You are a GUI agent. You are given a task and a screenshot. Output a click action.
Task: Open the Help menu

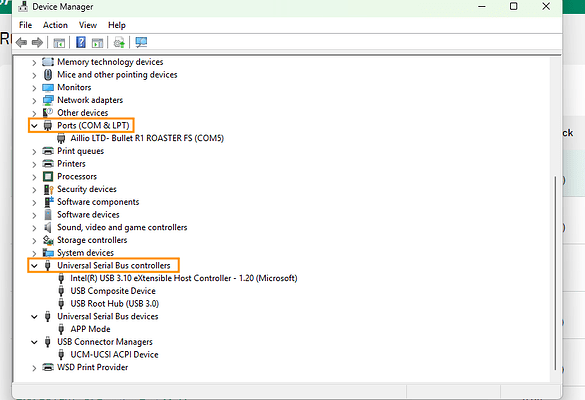pyautogui.click(x=117, y=25)
